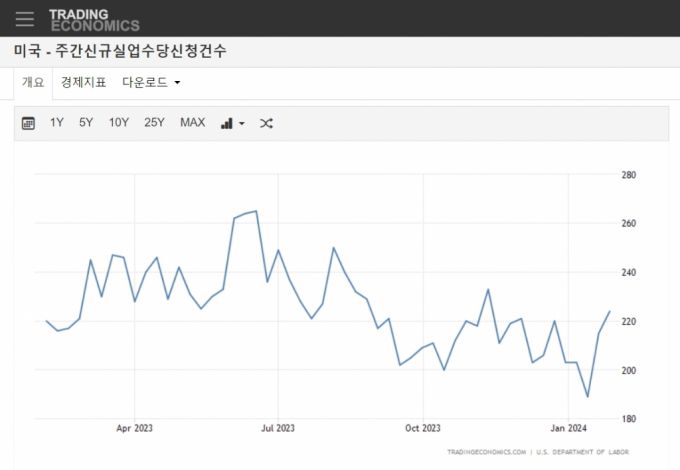Select the MAX time range

(x=192, y=123)
